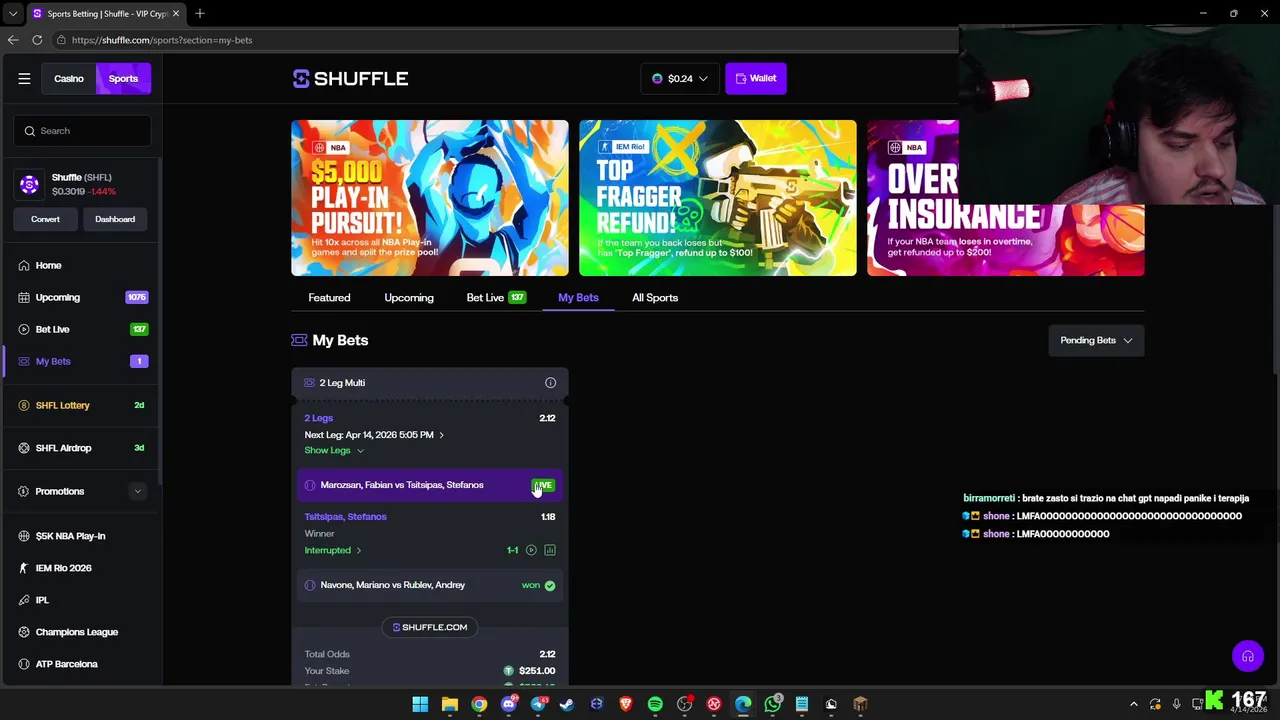Click the live stream play icon

pyautogui.click(x=531, y=550)
